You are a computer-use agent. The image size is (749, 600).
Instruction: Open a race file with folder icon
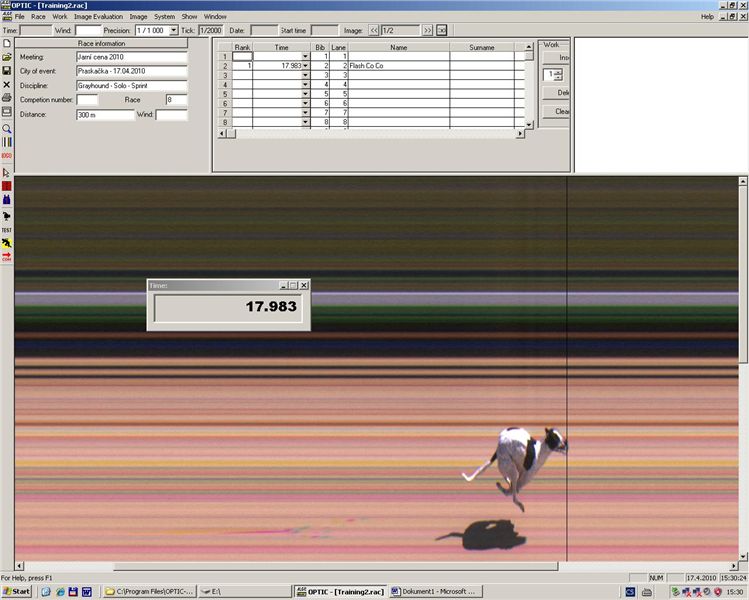[7, 57]
